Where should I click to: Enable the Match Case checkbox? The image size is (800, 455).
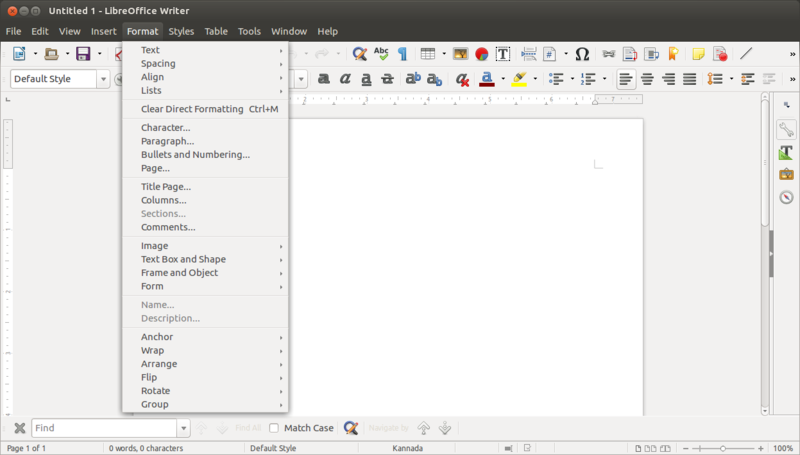point(274,428)
